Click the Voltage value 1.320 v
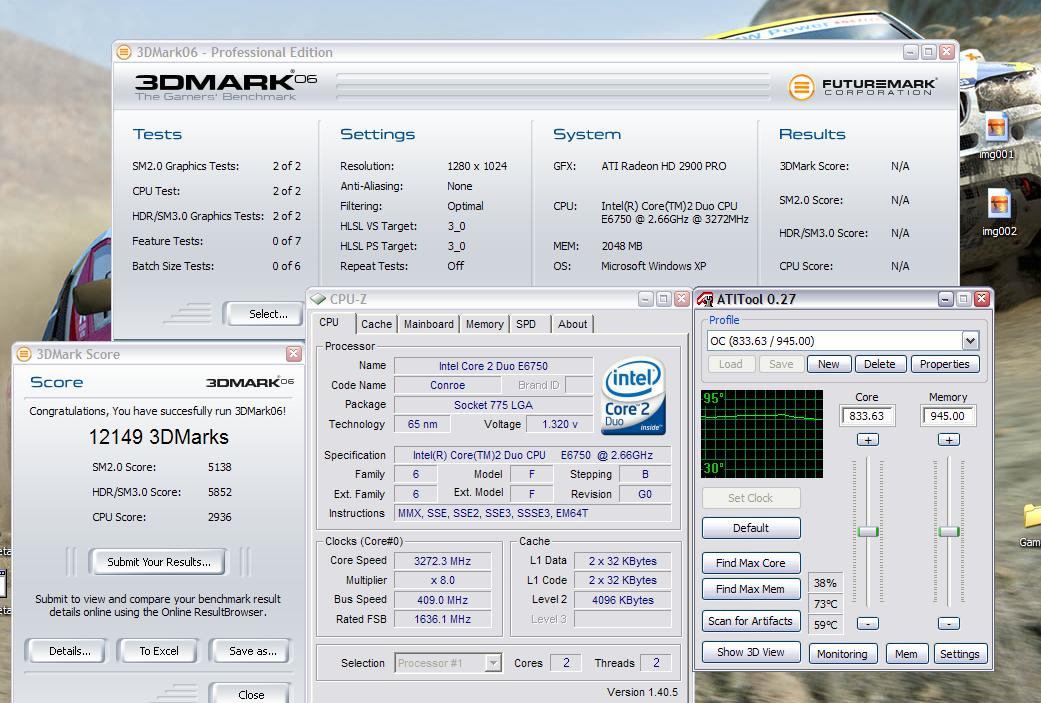The image size is (1041, 703). pyautogui.click(x=560, y=424)
